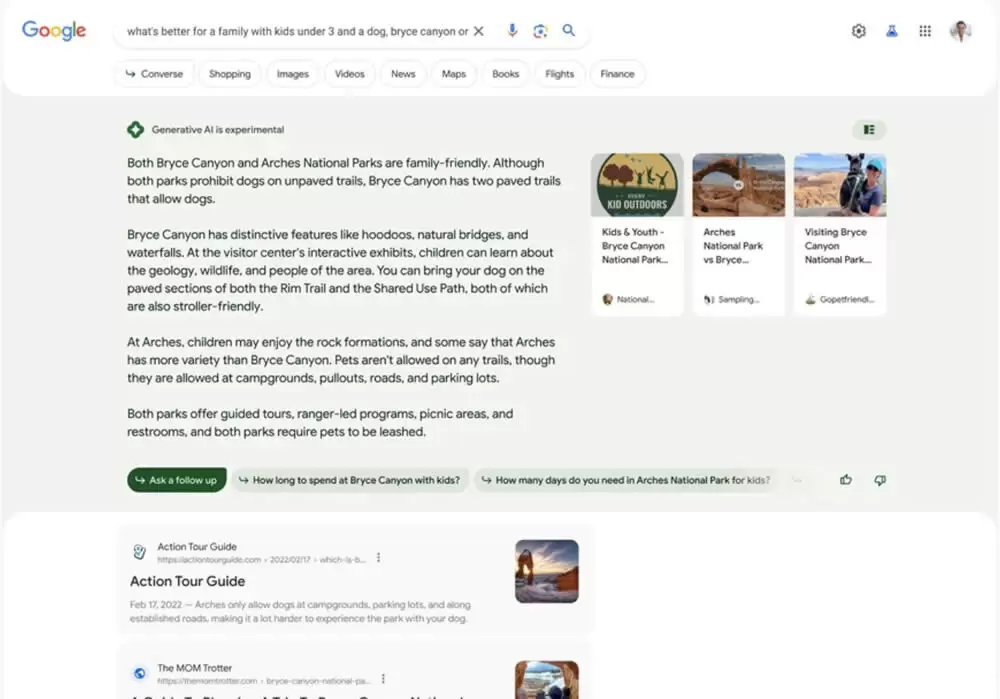
Task: Open the Google settings gear
Action: (858, 31)
